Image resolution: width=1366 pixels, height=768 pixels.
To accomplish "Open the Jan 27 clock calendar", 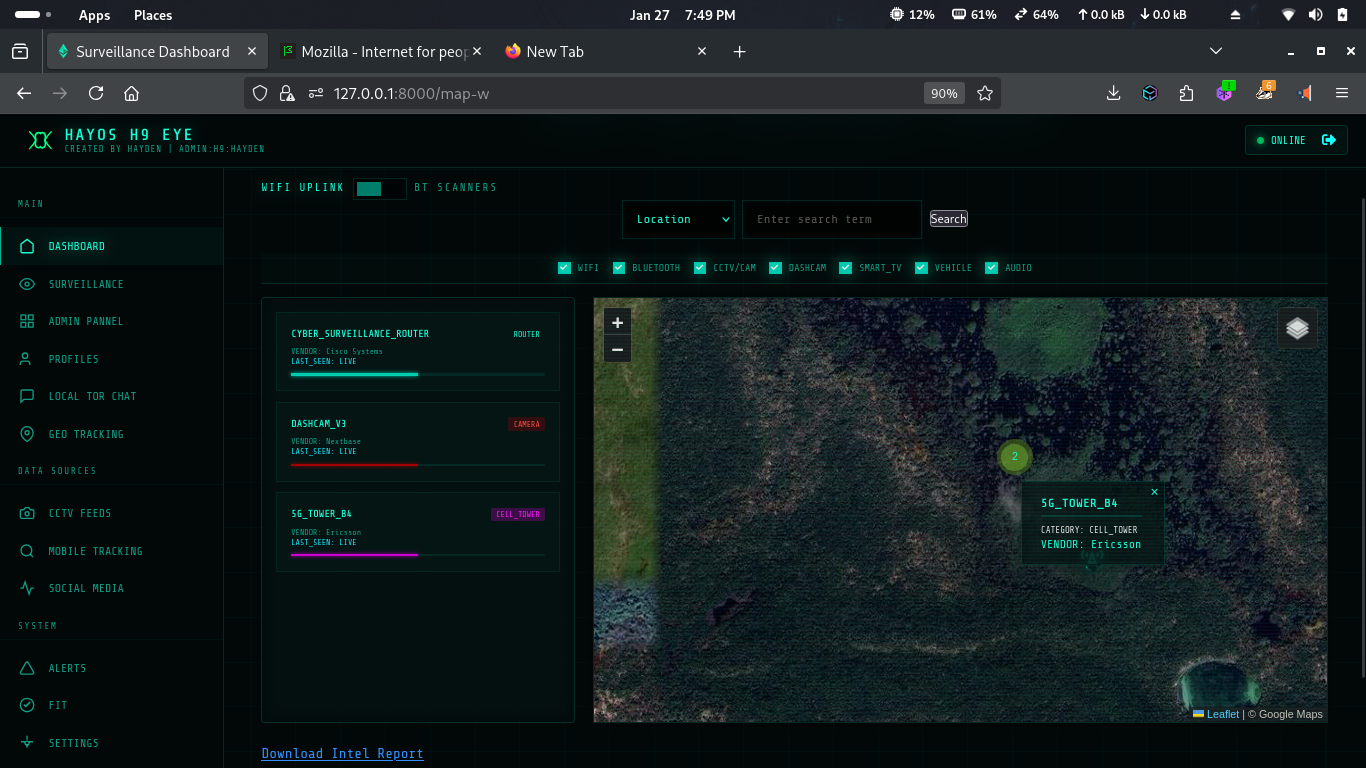I will [683, 15].
